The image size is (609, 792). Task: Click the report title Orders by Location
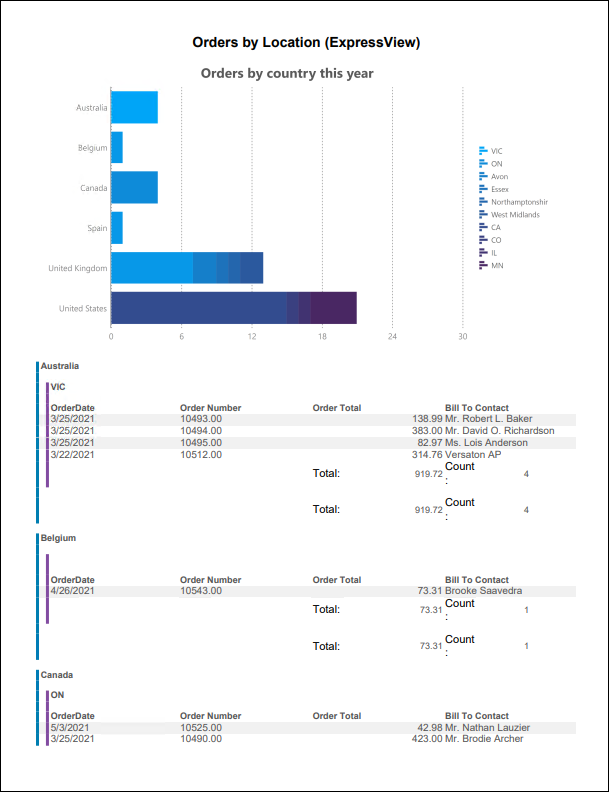click(306, 42)
